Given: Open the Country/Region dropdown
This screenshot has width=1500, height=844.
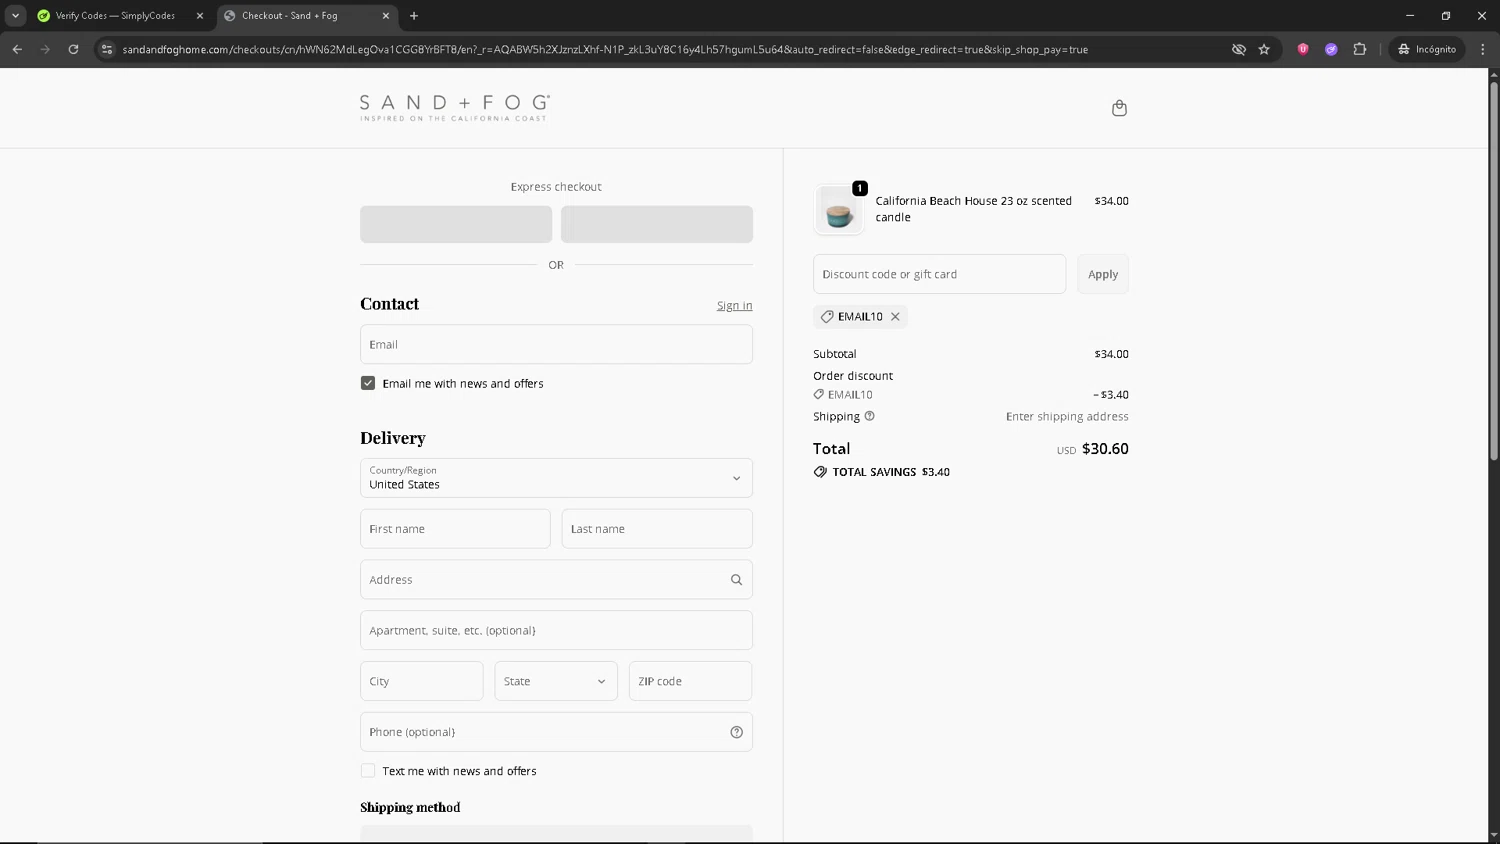Looking at the screenshot, I should [x=556, y=478].
